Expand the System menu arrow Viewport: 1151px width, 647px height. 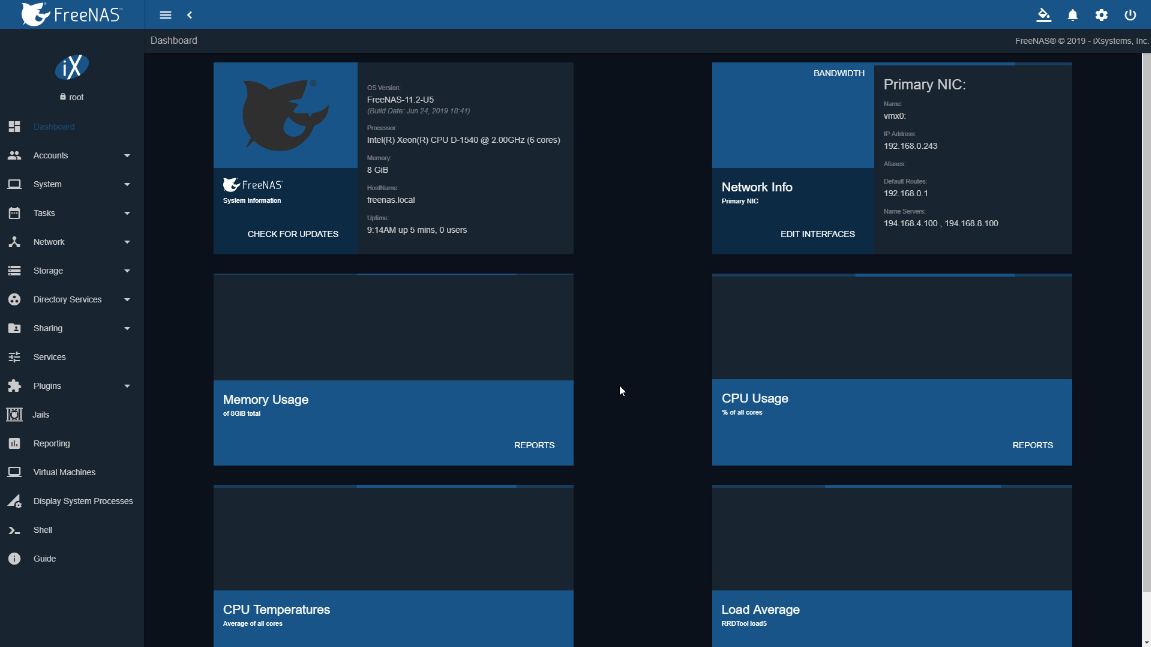tap(127, 184)
